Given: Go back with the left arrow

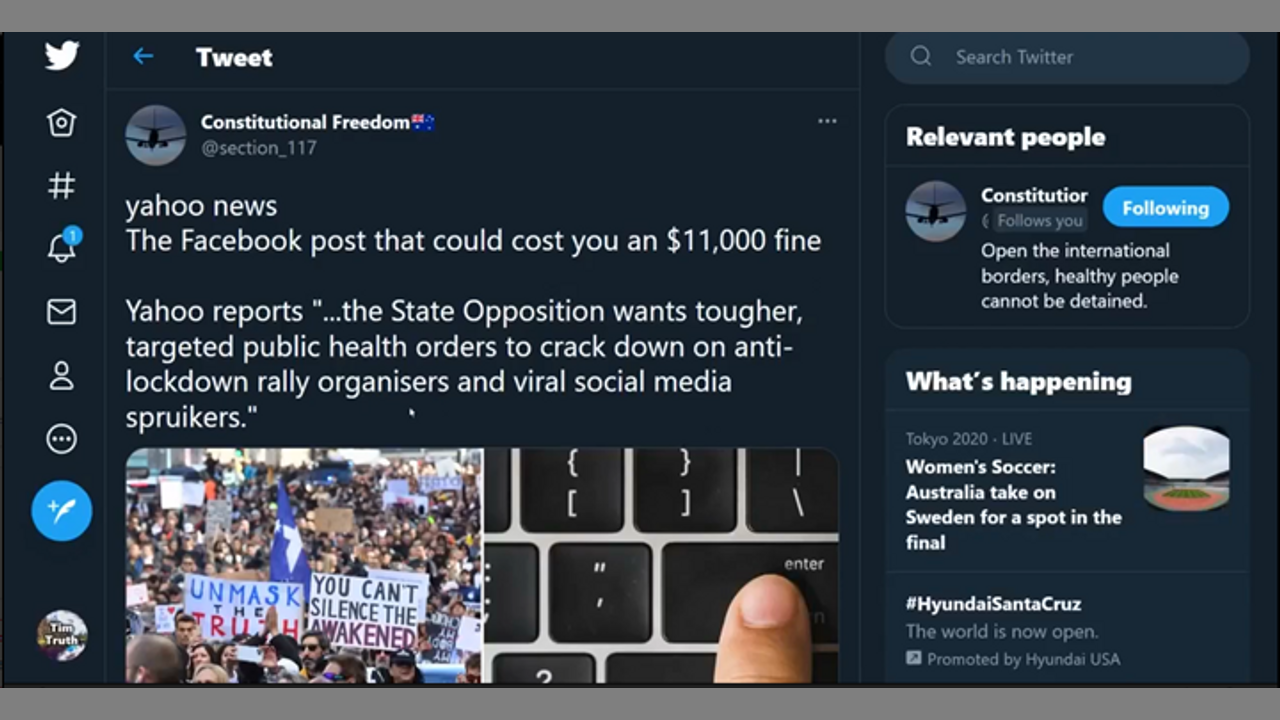Looking at the screenshot, I should pyautogui.click(x=143, y=56).
